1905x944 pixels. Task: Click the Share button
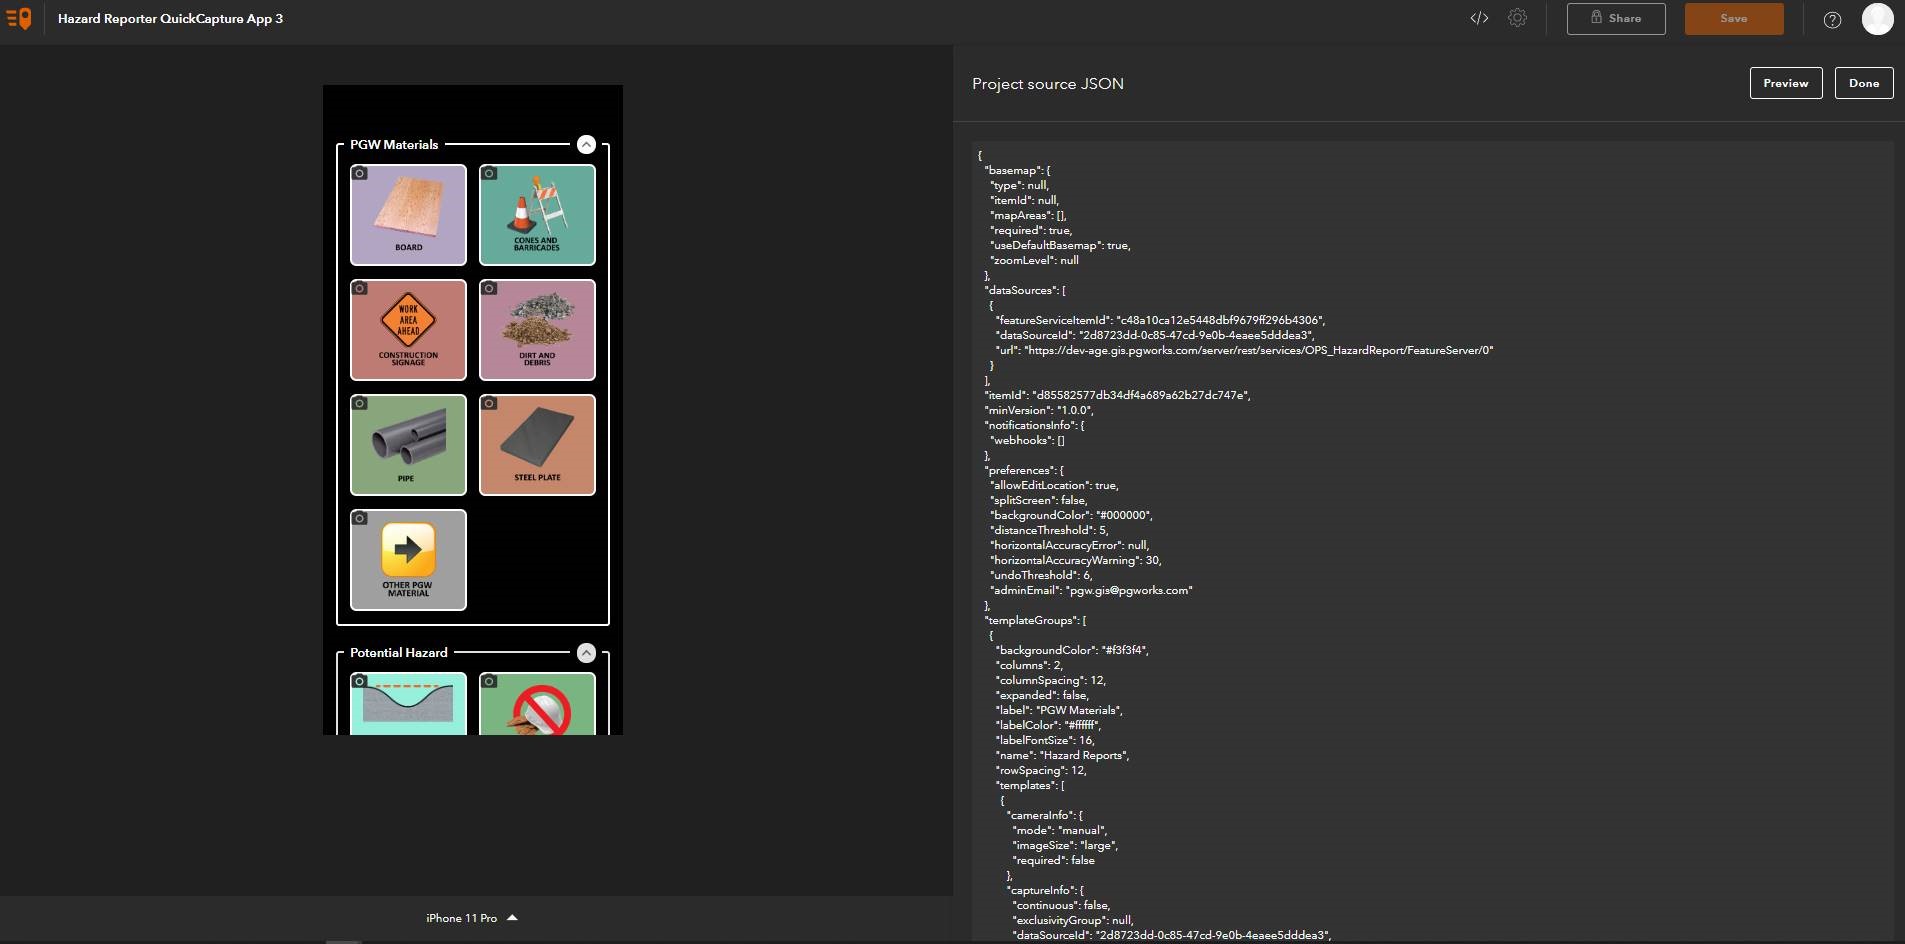tap(1616, 19)
